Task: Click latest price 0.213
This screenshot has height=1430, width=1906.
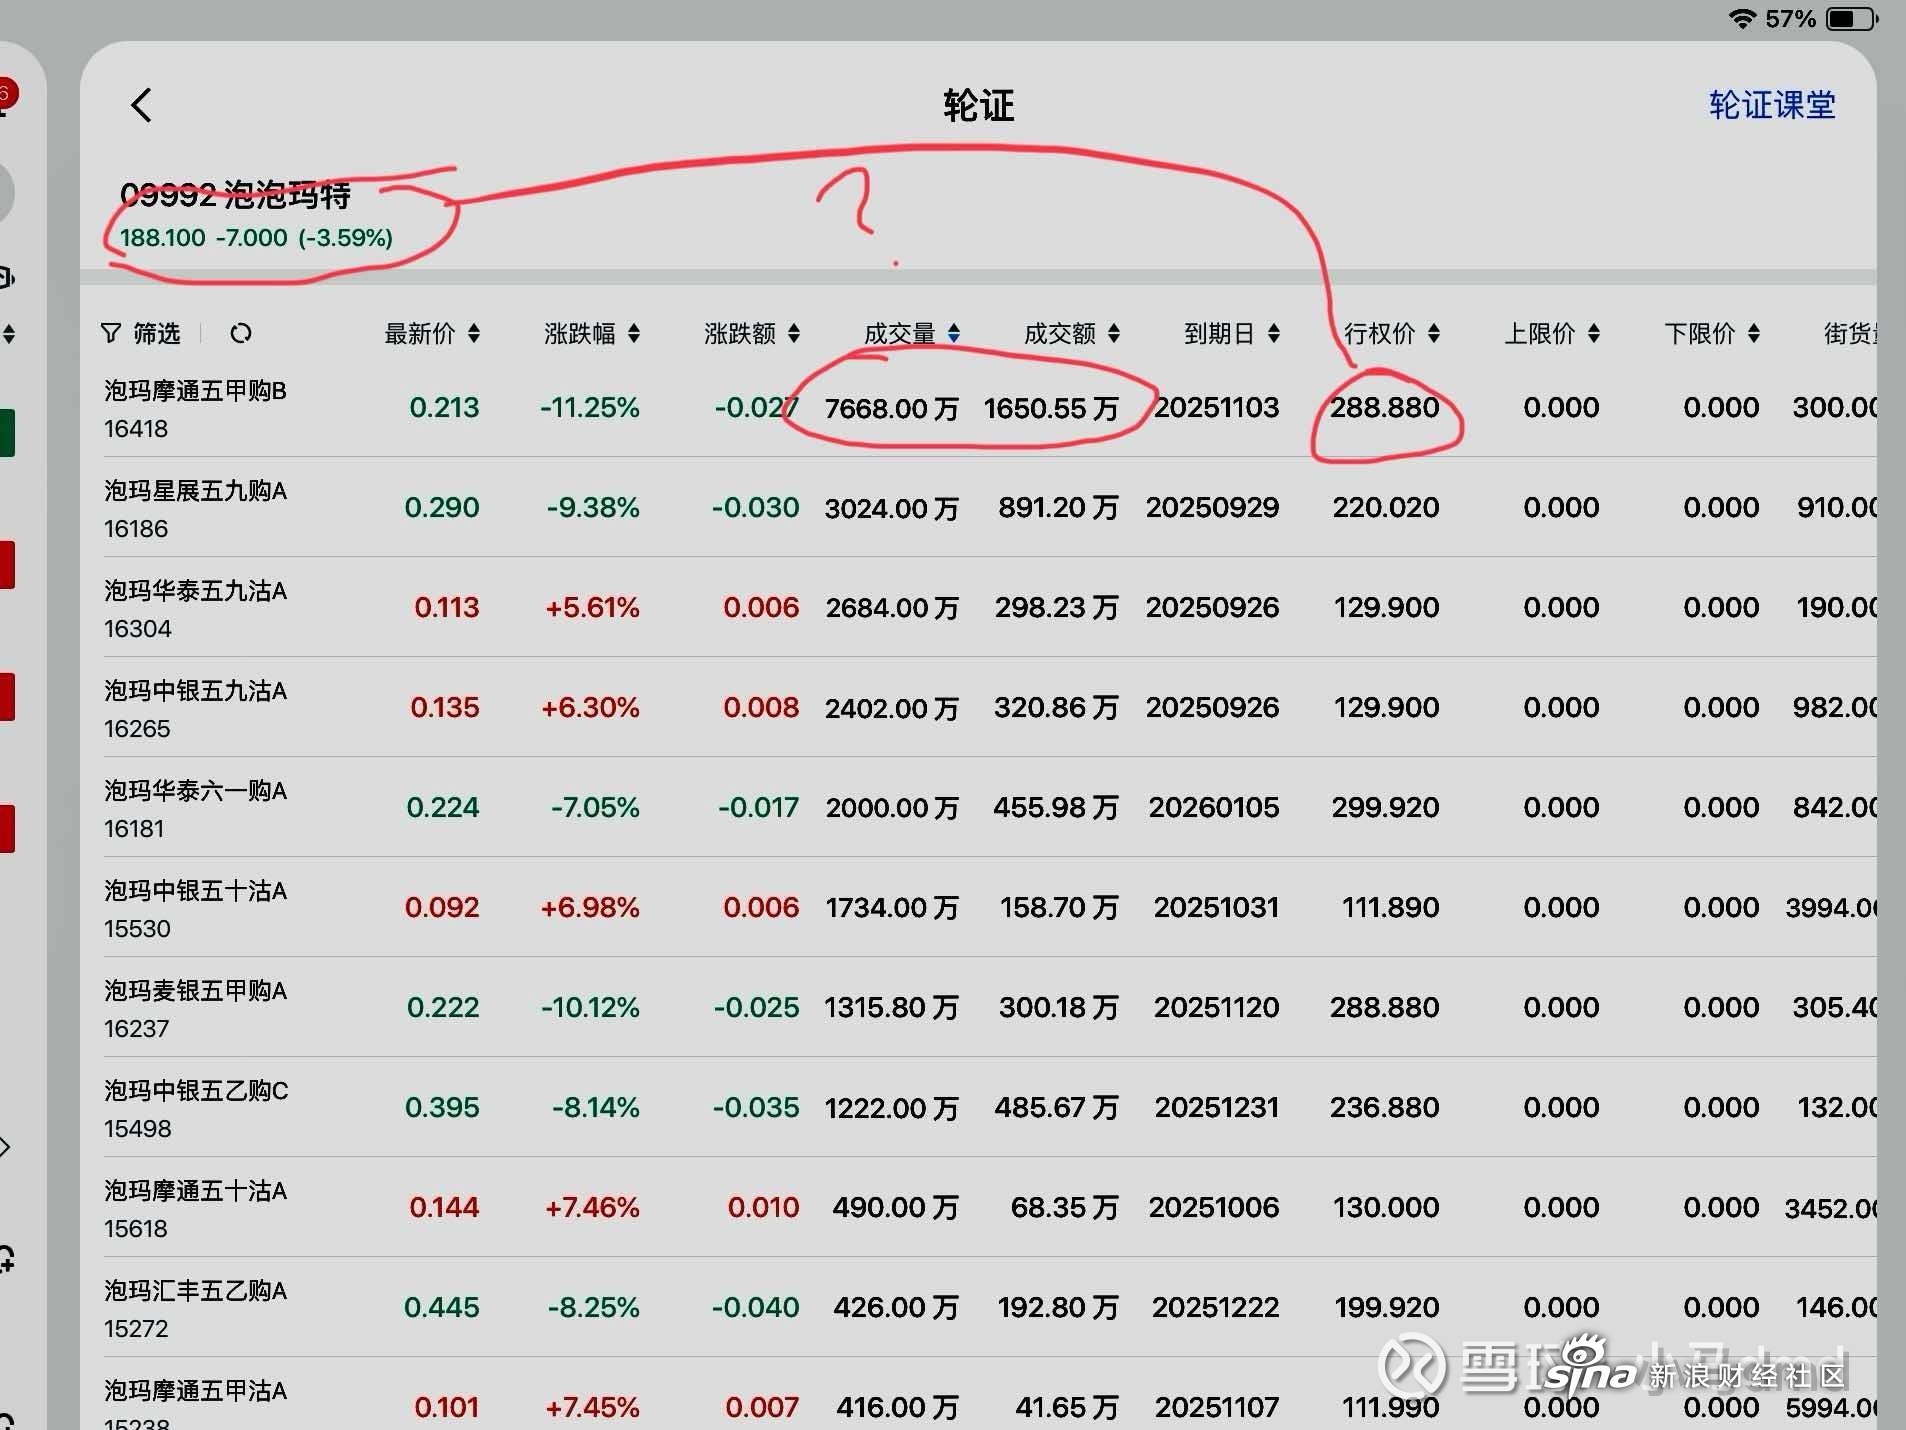Action: tap(444, 408)
